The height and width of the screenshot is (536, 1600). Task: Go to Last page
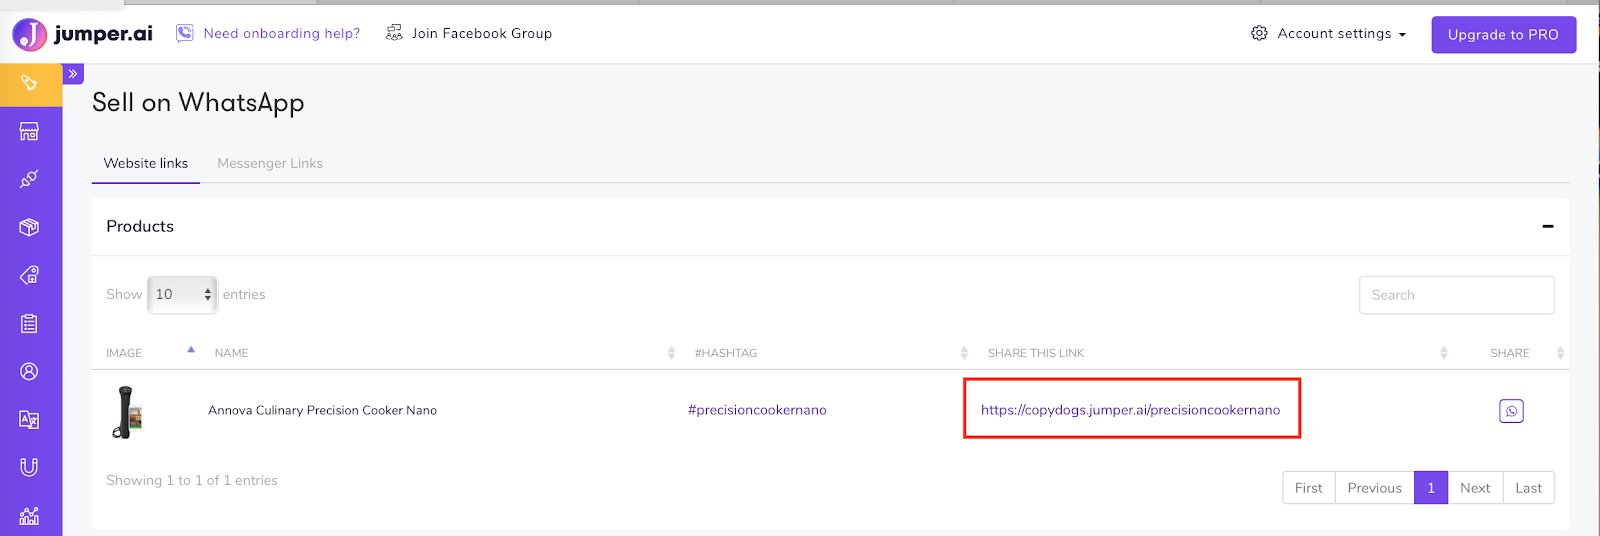(1529, 488)
